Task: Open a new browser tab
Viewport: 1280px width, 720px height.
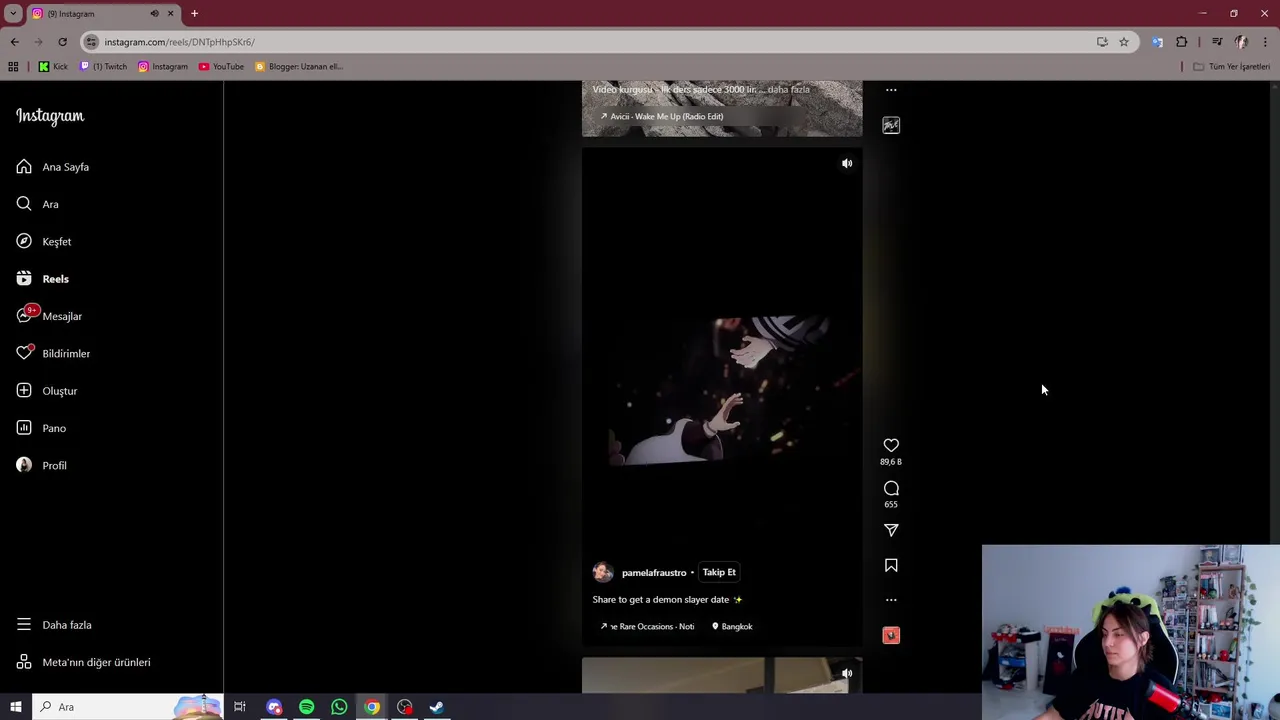Action: tap(194, 13)
